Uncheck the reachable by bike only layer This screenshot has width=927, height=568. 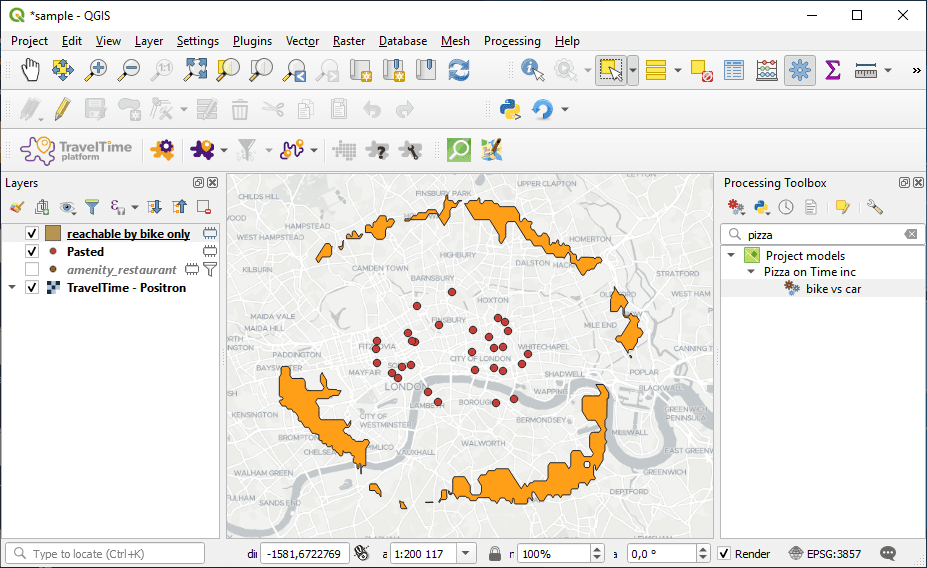32,234
